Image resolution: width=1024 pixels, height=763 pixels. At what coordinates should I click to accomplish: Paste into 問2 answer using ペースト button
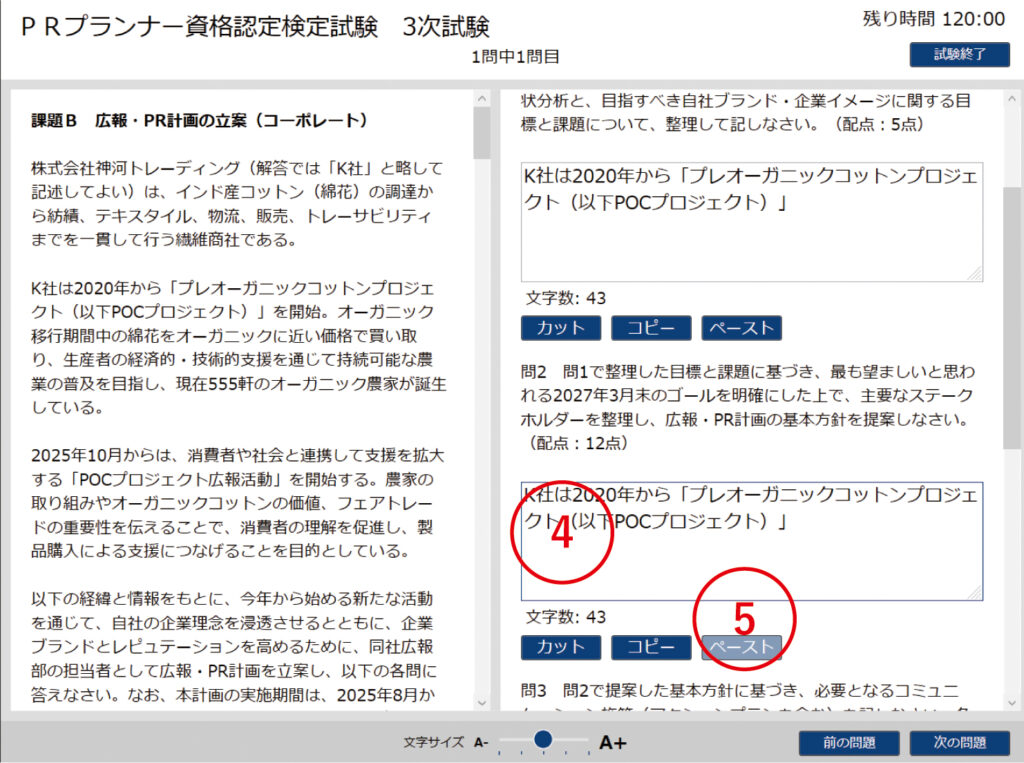741,647
